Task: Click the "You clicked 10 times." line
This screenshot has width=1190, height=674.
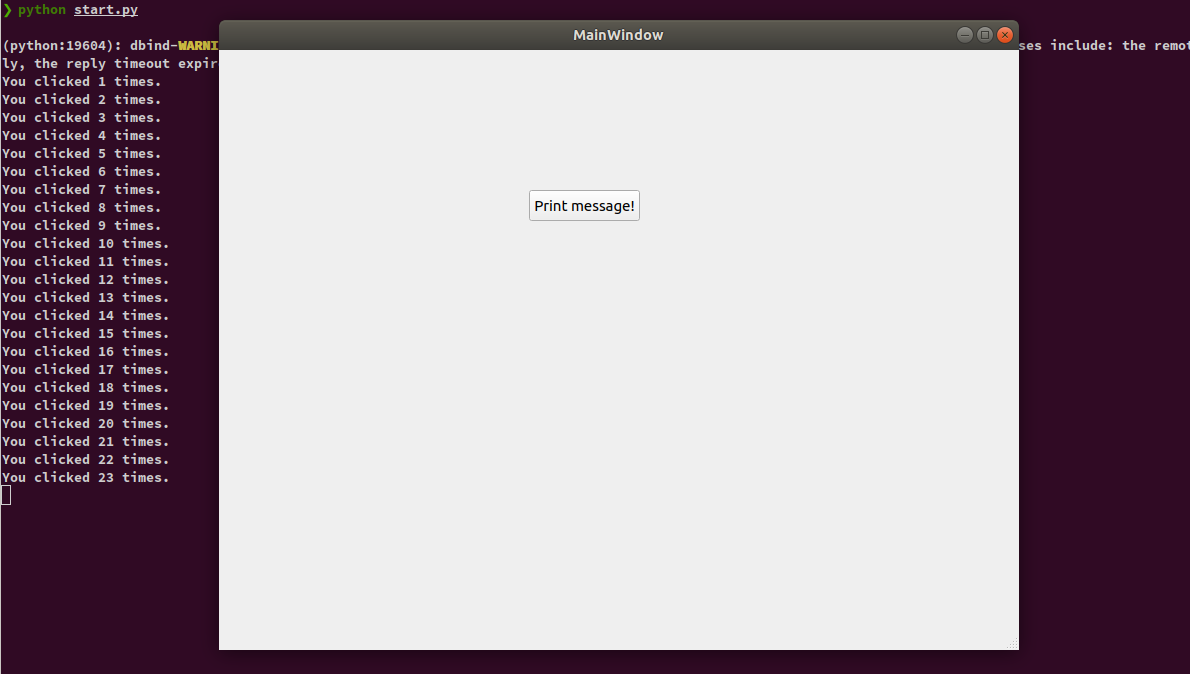Action: [x=85, y=244]
